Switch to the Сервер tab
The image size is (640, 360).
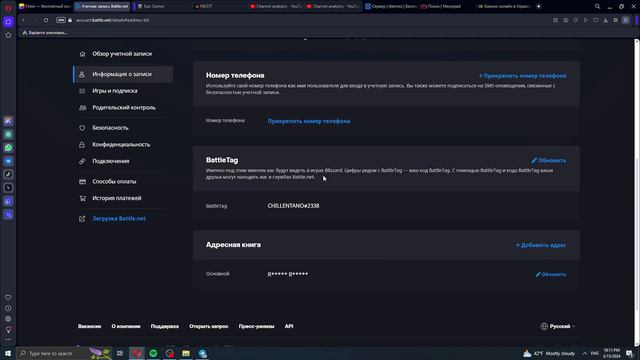pos(391,6)
